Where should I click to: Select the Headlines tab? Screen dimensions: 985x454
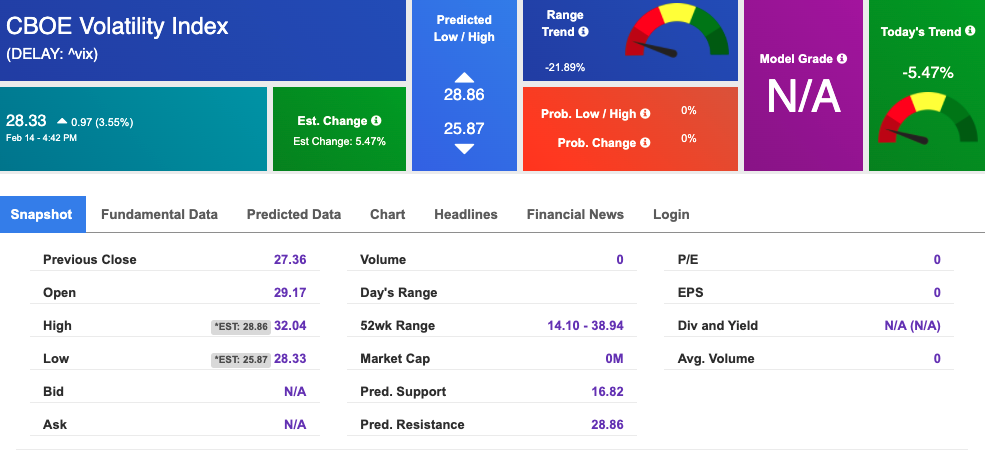[x=465, y=214]
